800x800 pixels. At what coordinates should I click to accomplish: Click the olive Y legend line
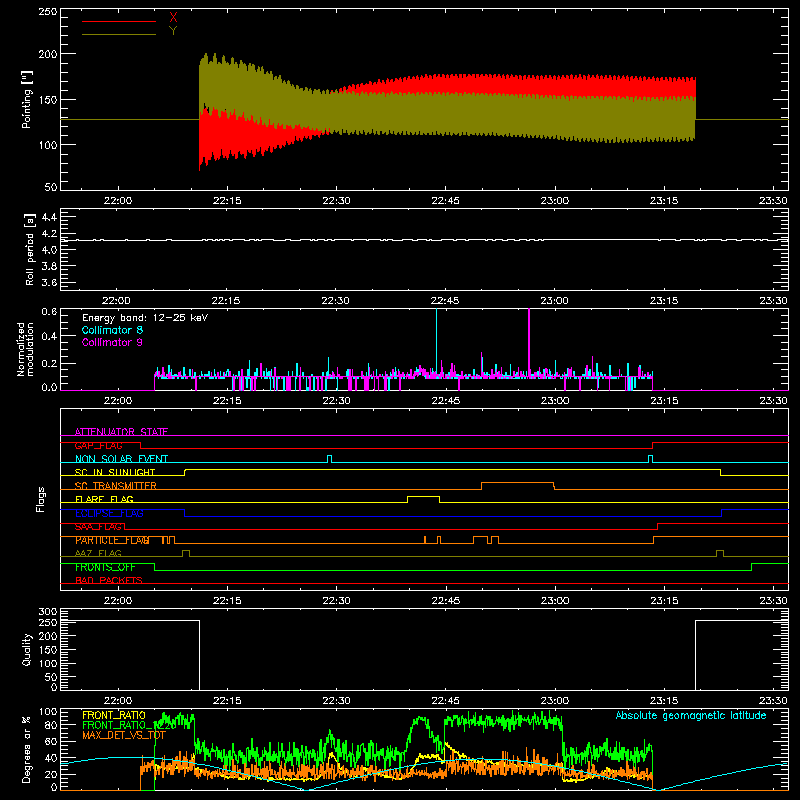pyautogui.click(x=118, y=34)
